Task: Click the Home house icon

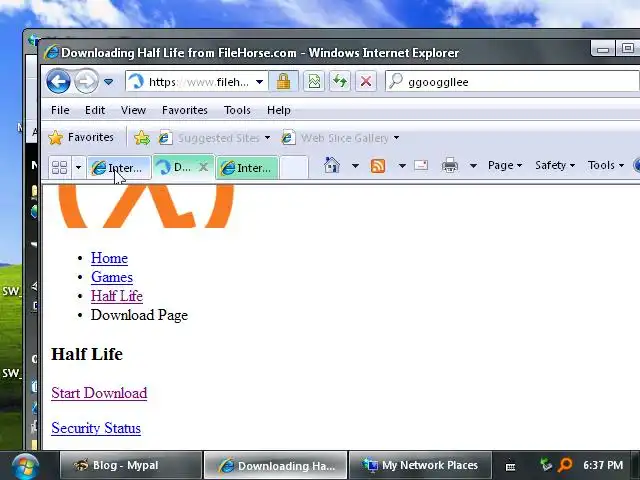Action: pos(331,165)
